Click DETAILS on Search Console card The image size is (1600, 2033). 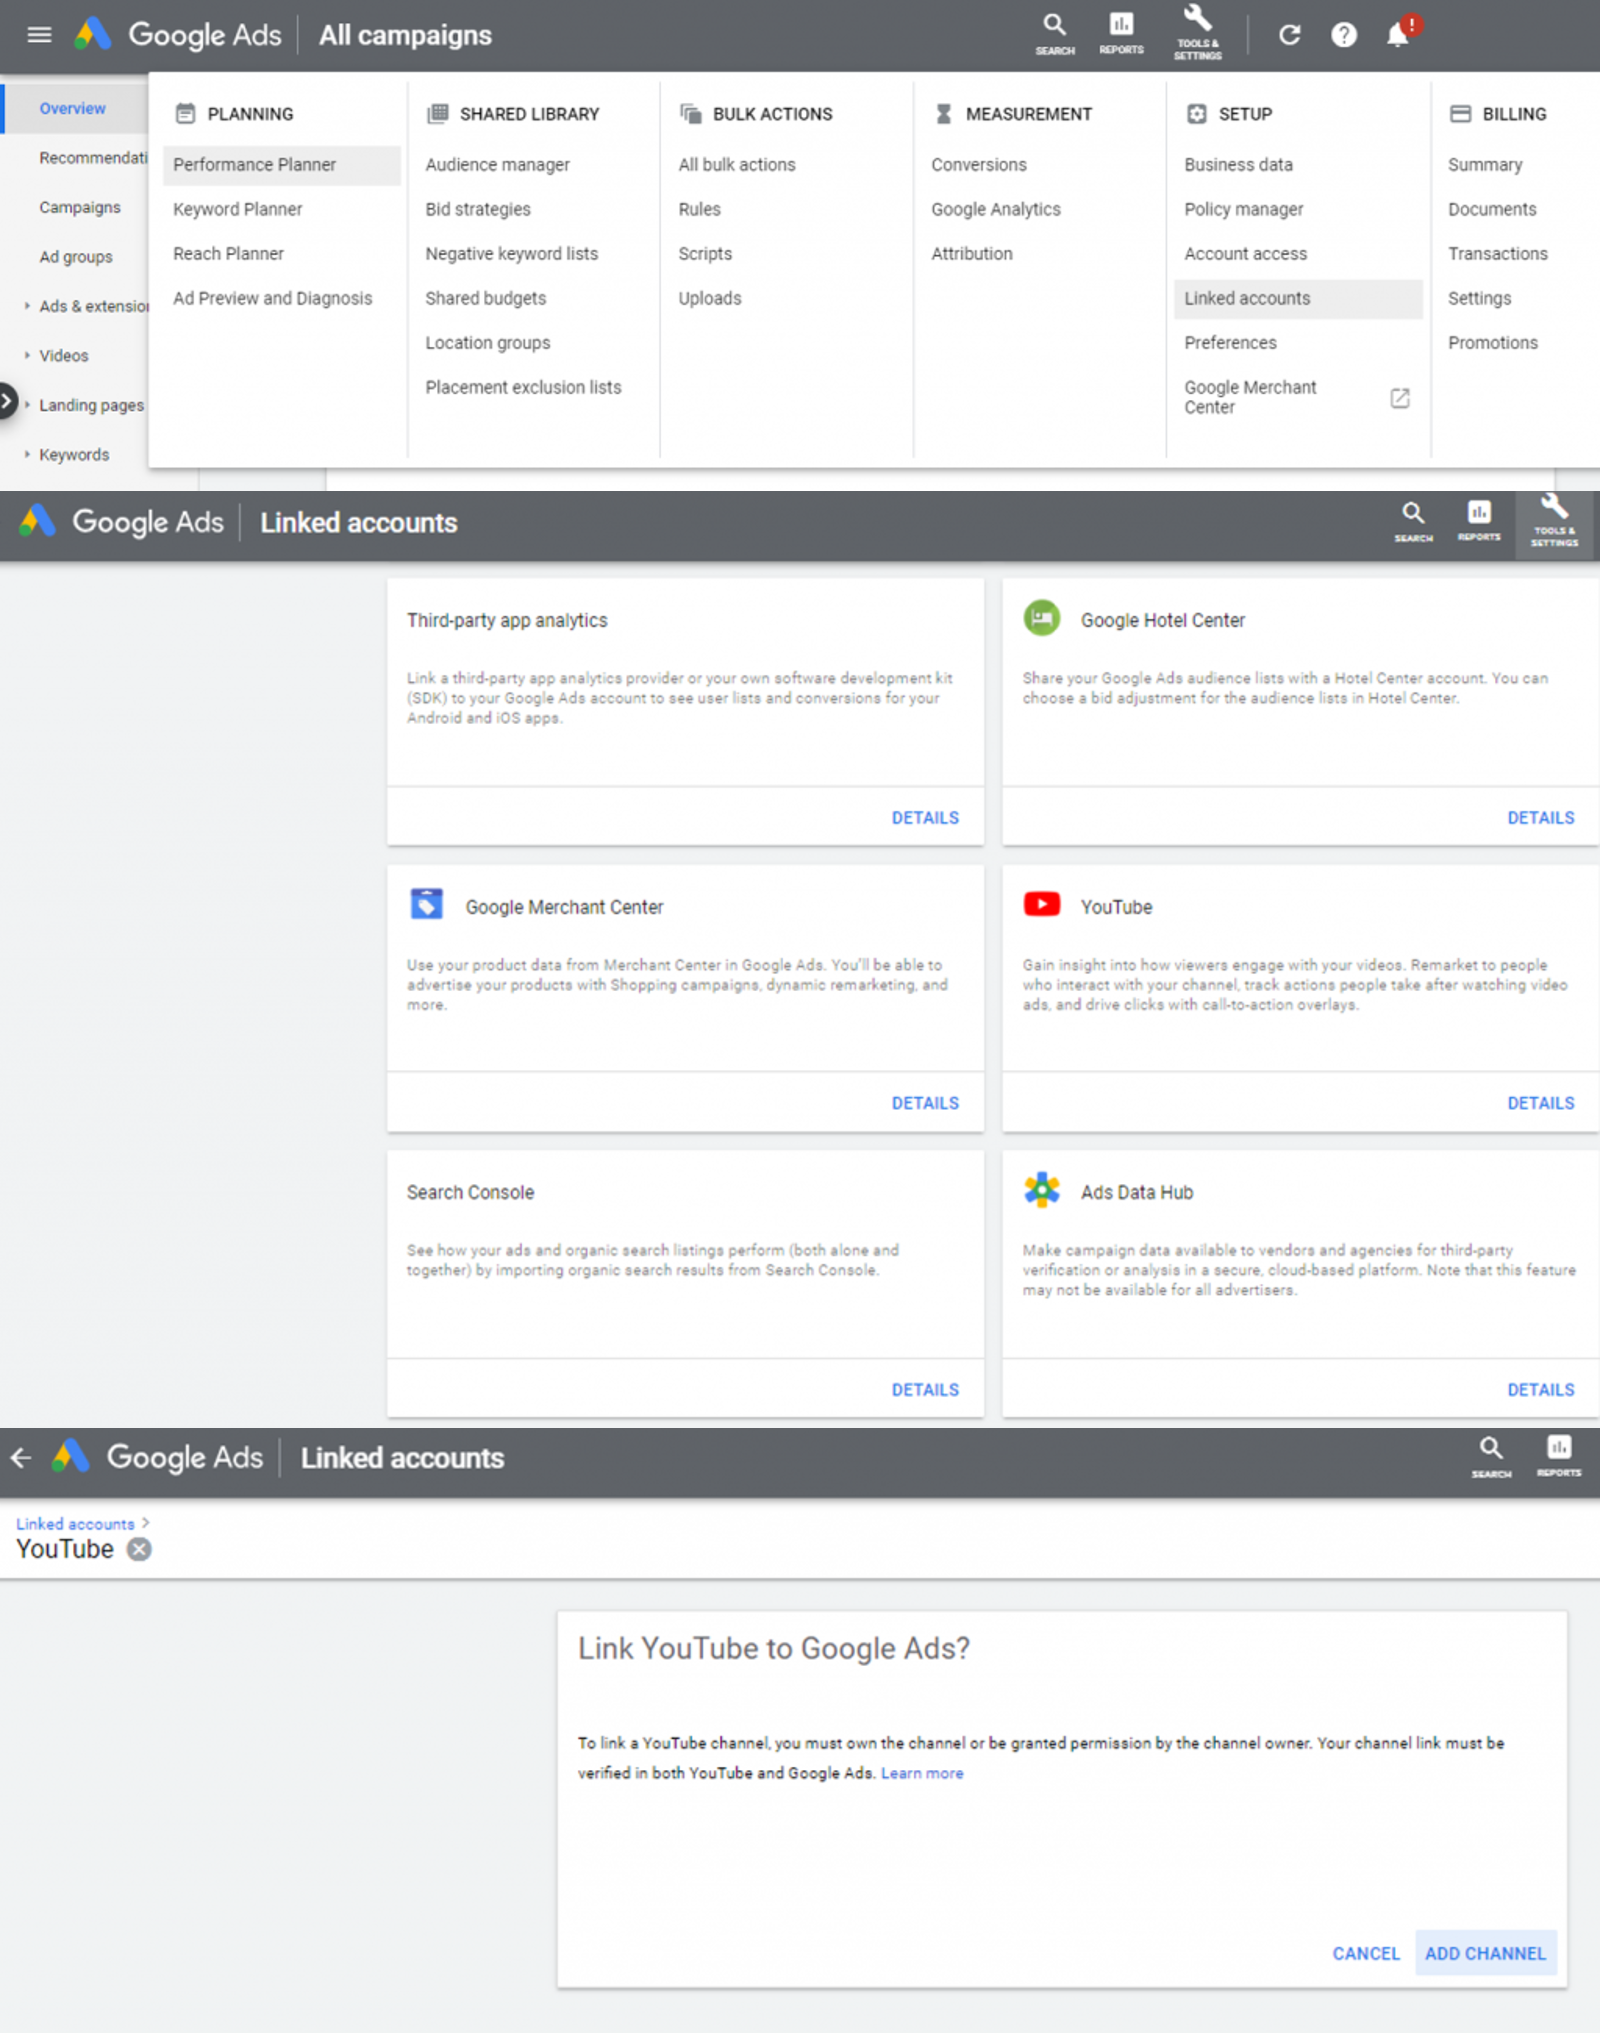click(x=925, y=1390)
